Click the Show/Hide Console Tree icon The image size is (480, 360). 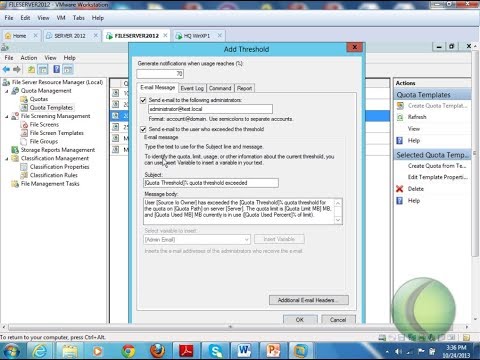(43, 69)
